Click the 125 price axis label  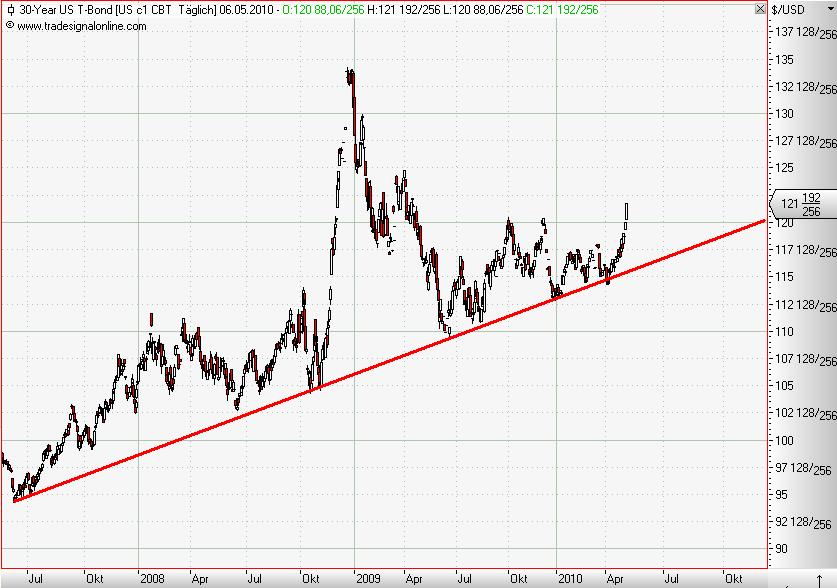[784, 168]
